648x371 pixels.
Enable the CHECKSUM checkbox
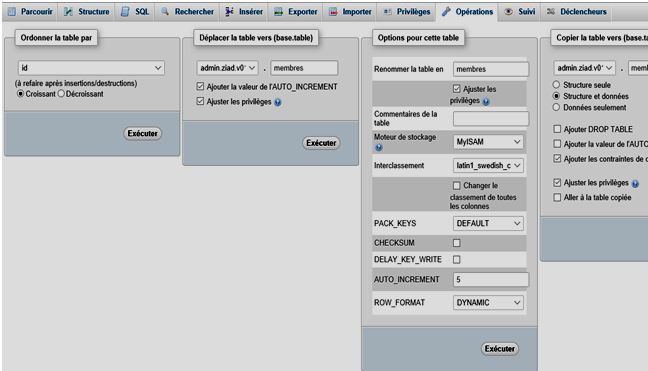[x=457, y=243]
